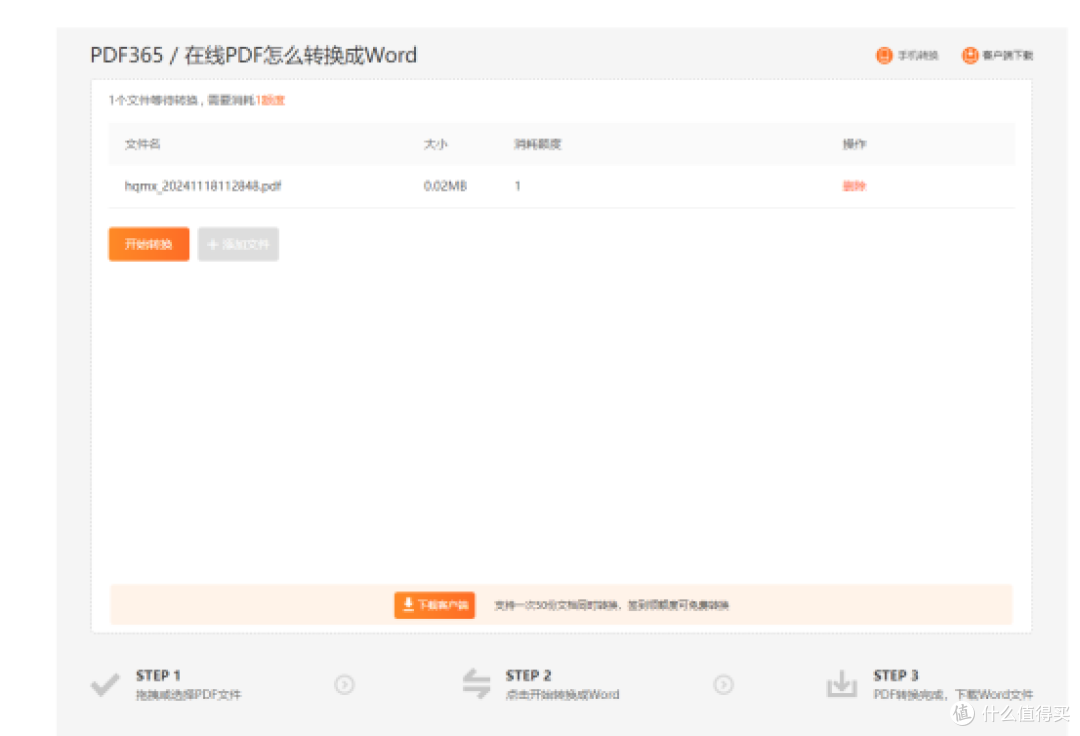Screen dimensions: 1080x736
Task: Click the orange quota link in pending notice
Action: 270,101
